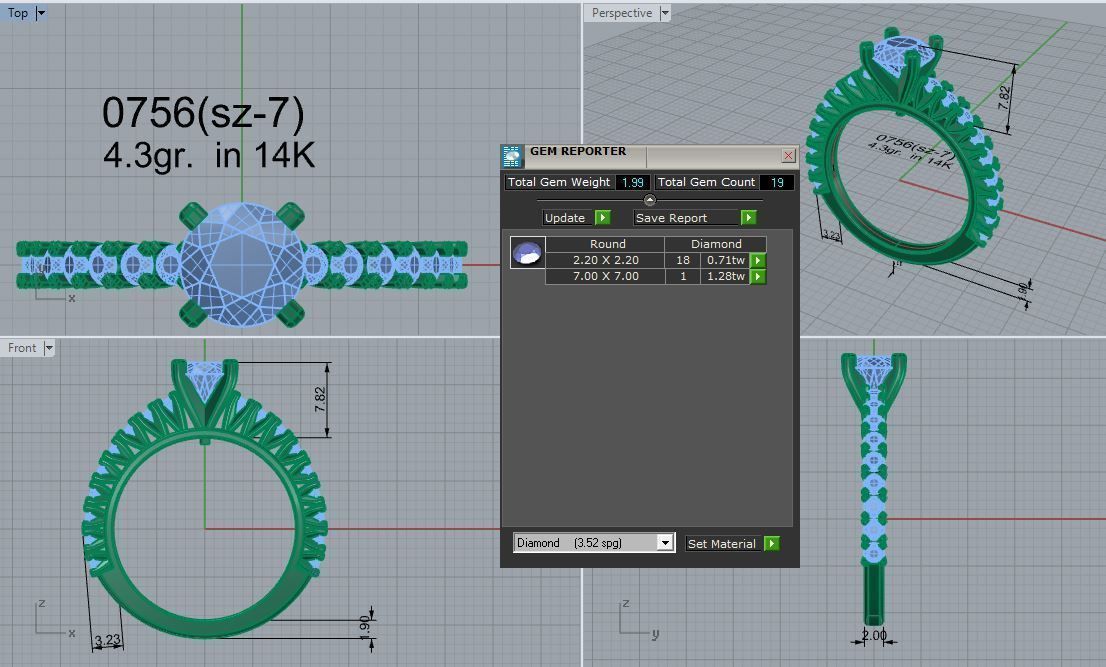The image size is (1106, 667).
Task: Click the round gem thumbnail
Action: click(528, 252)
